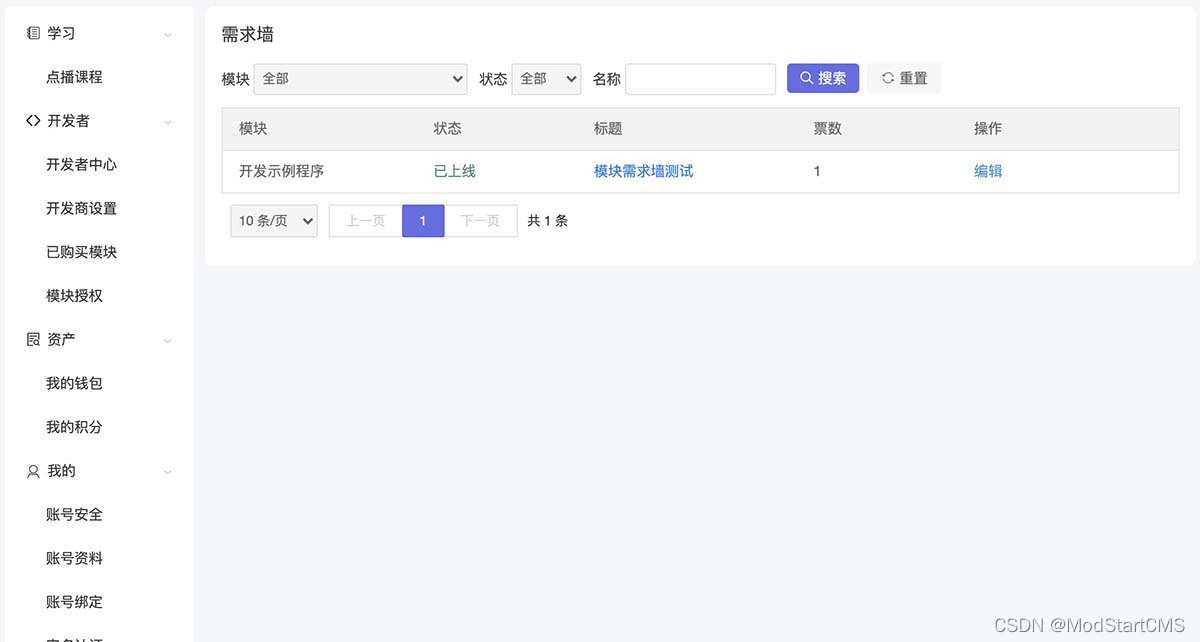Viewport: 1200px width, 642px height.
Task: Click the 资产 asset icon in sidebar
Action: 33,340
